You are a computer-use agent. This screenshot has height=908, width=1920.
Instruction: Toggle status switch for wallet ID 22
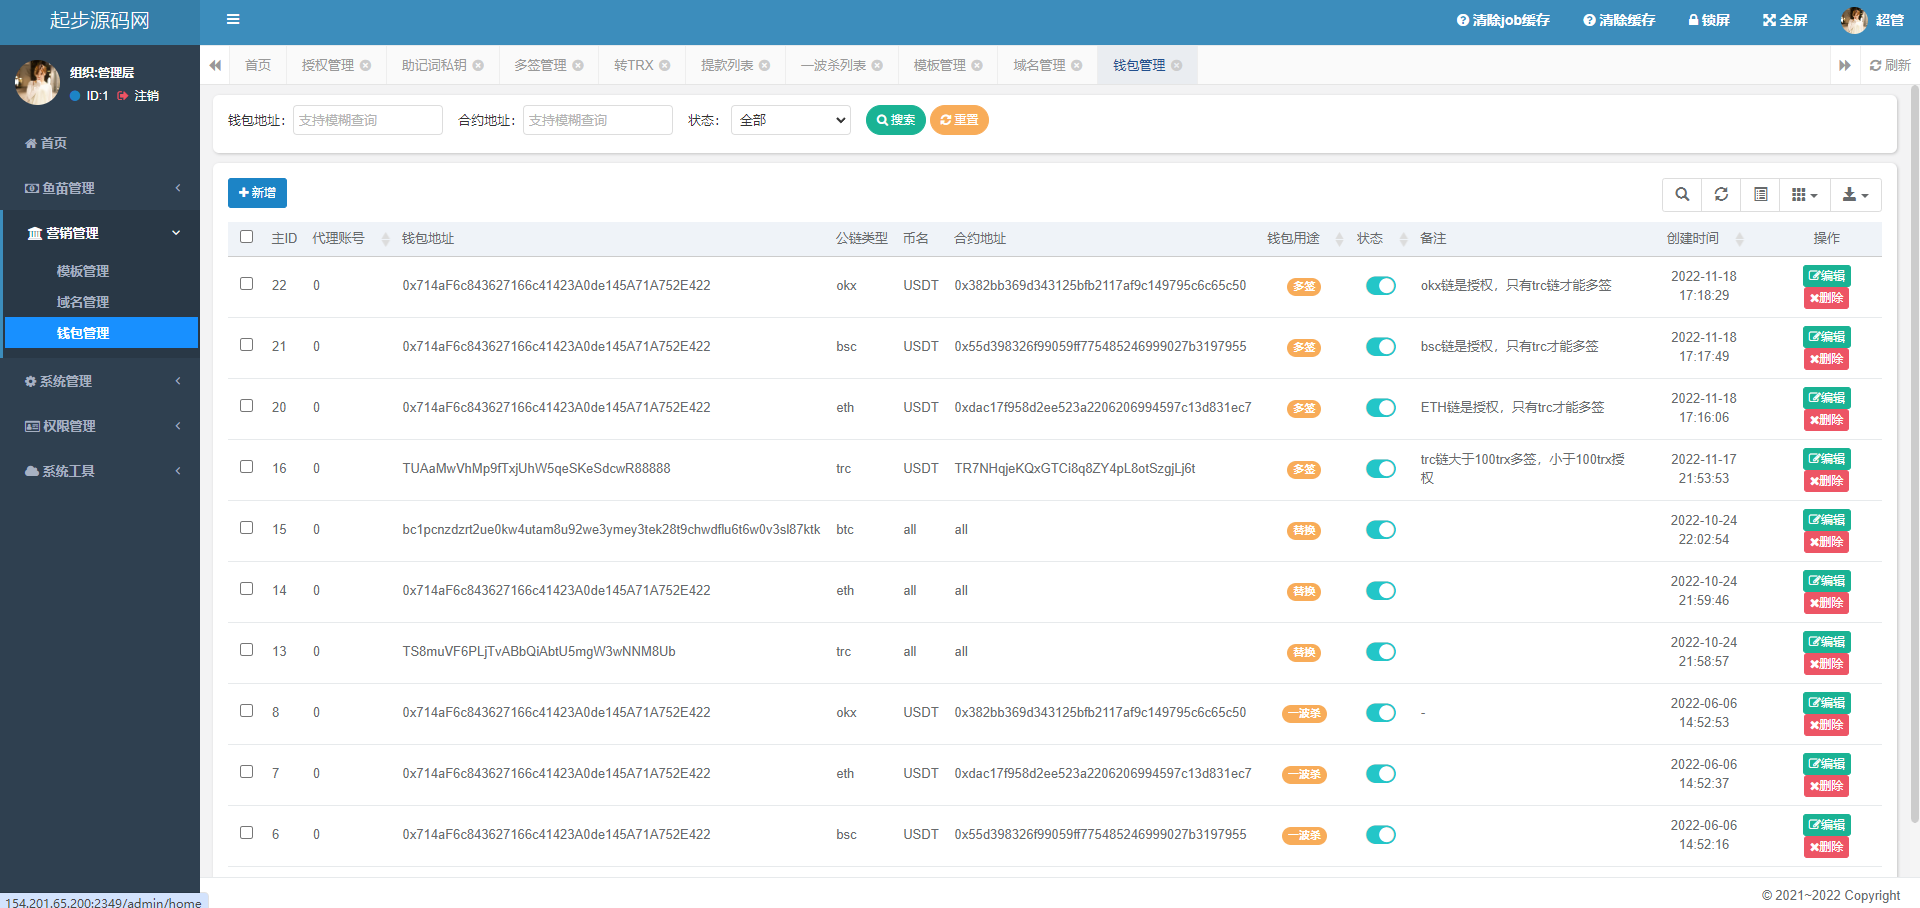[x=1380, y=286]
